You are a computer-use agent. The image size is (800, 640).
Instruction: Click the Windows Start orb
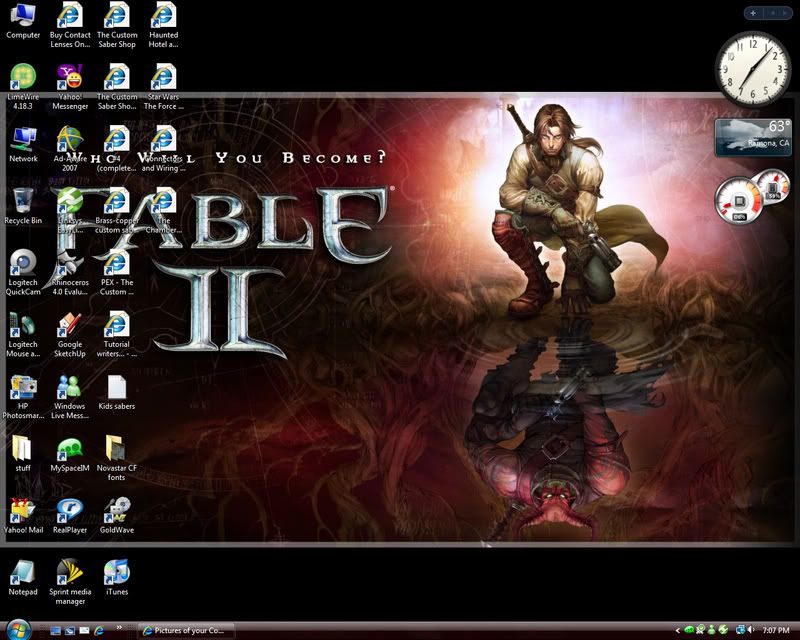[18, 629]
